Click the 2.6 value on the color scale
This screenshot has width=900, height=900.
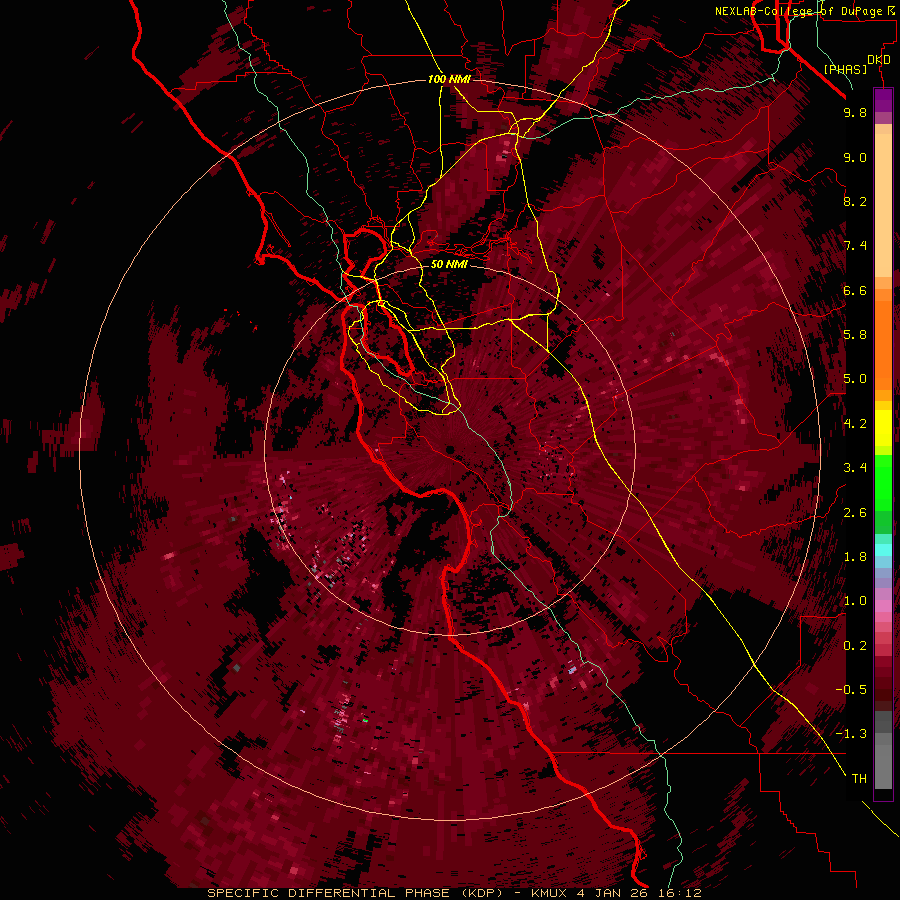click(855, 513)
